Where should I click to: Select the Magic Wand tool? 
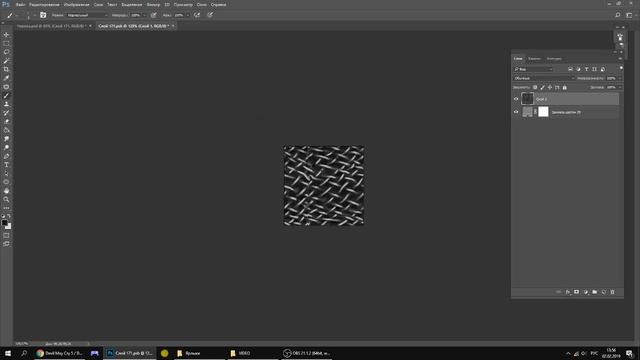pyautogui.click(x=6, y=61)
